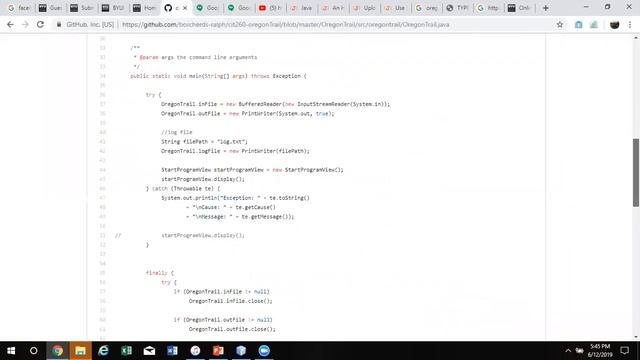This screenshot has width=640, height=360.
Task: Open Cortana search circle on taskbar
Action: tap(34, 351)
